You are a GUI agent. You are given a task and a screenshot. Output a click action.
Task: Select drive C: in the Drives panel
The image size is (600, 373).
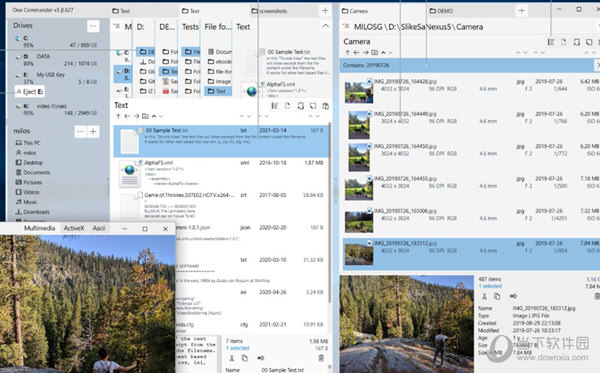(x=56, y=42)
